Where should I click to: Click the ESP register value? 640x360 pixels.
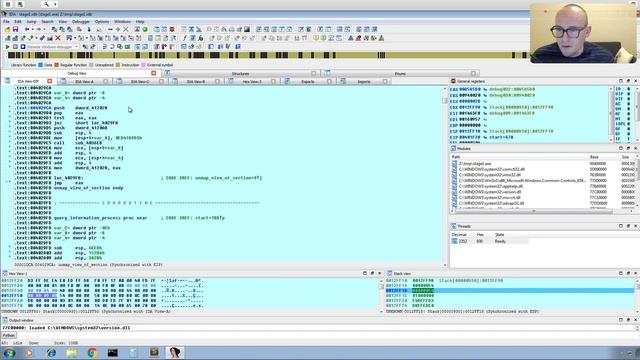469,131
